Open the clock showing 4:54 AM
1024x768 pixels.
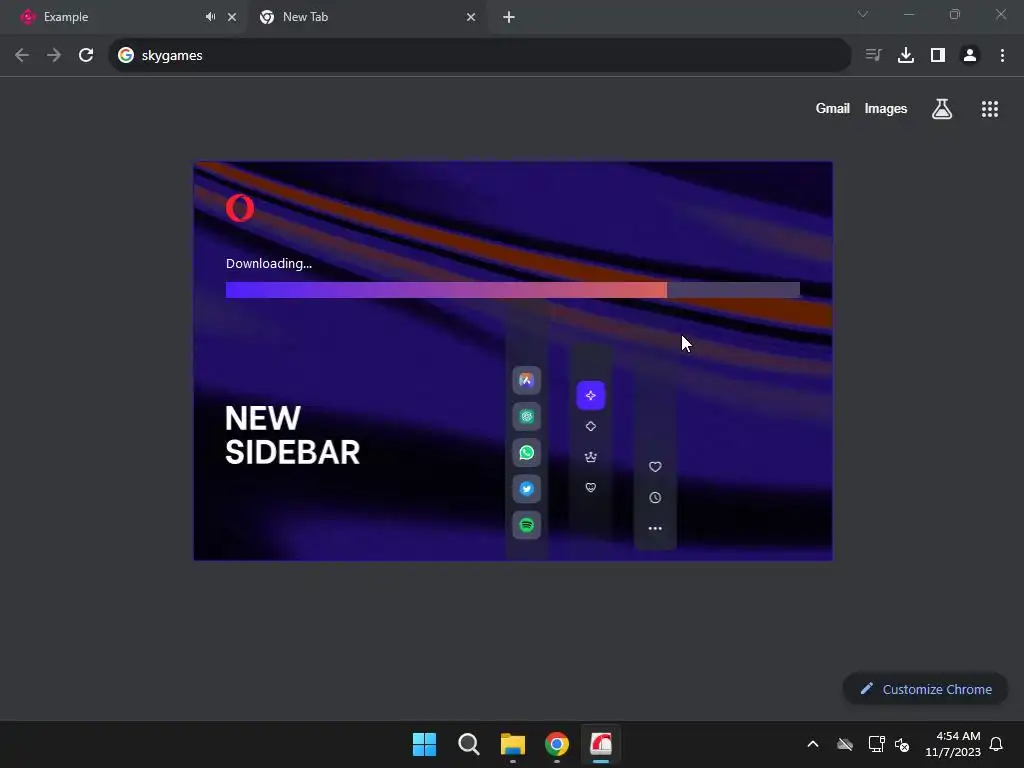click(953, 744)
